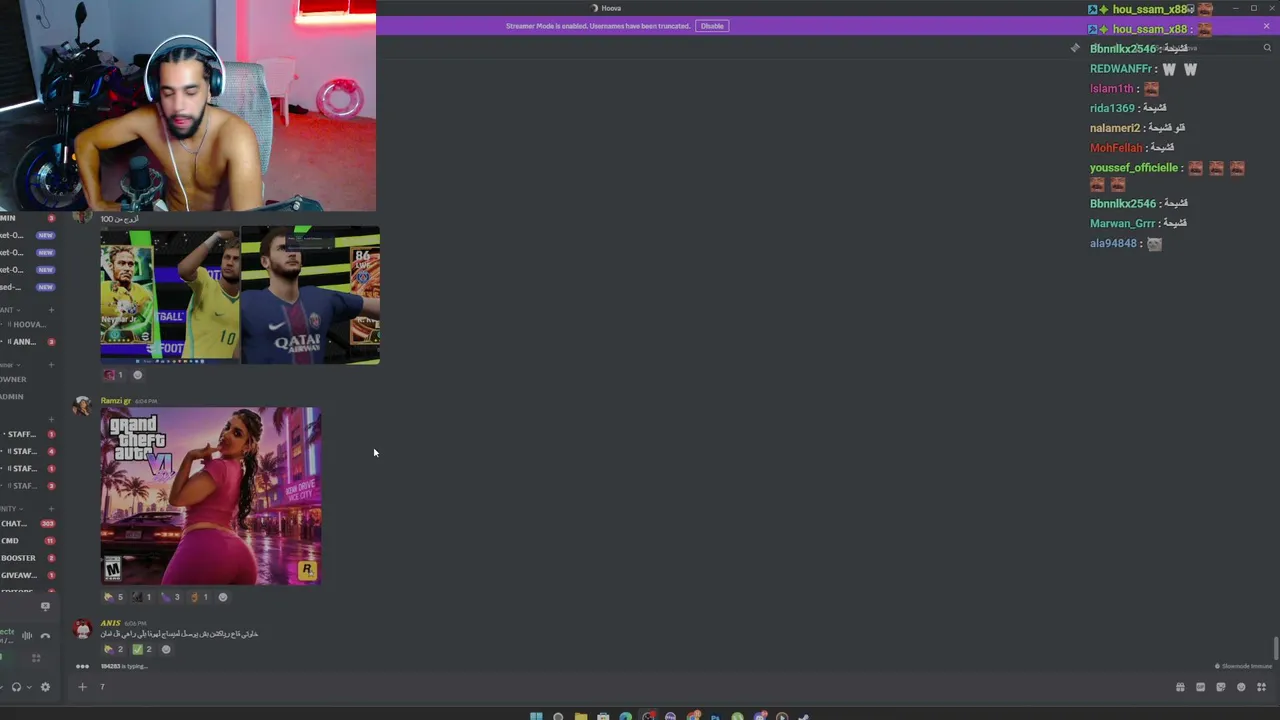Open the HOOVA... channel in sidebar
The width and height of the screenshot is (1280, 720).
point(28,325)
